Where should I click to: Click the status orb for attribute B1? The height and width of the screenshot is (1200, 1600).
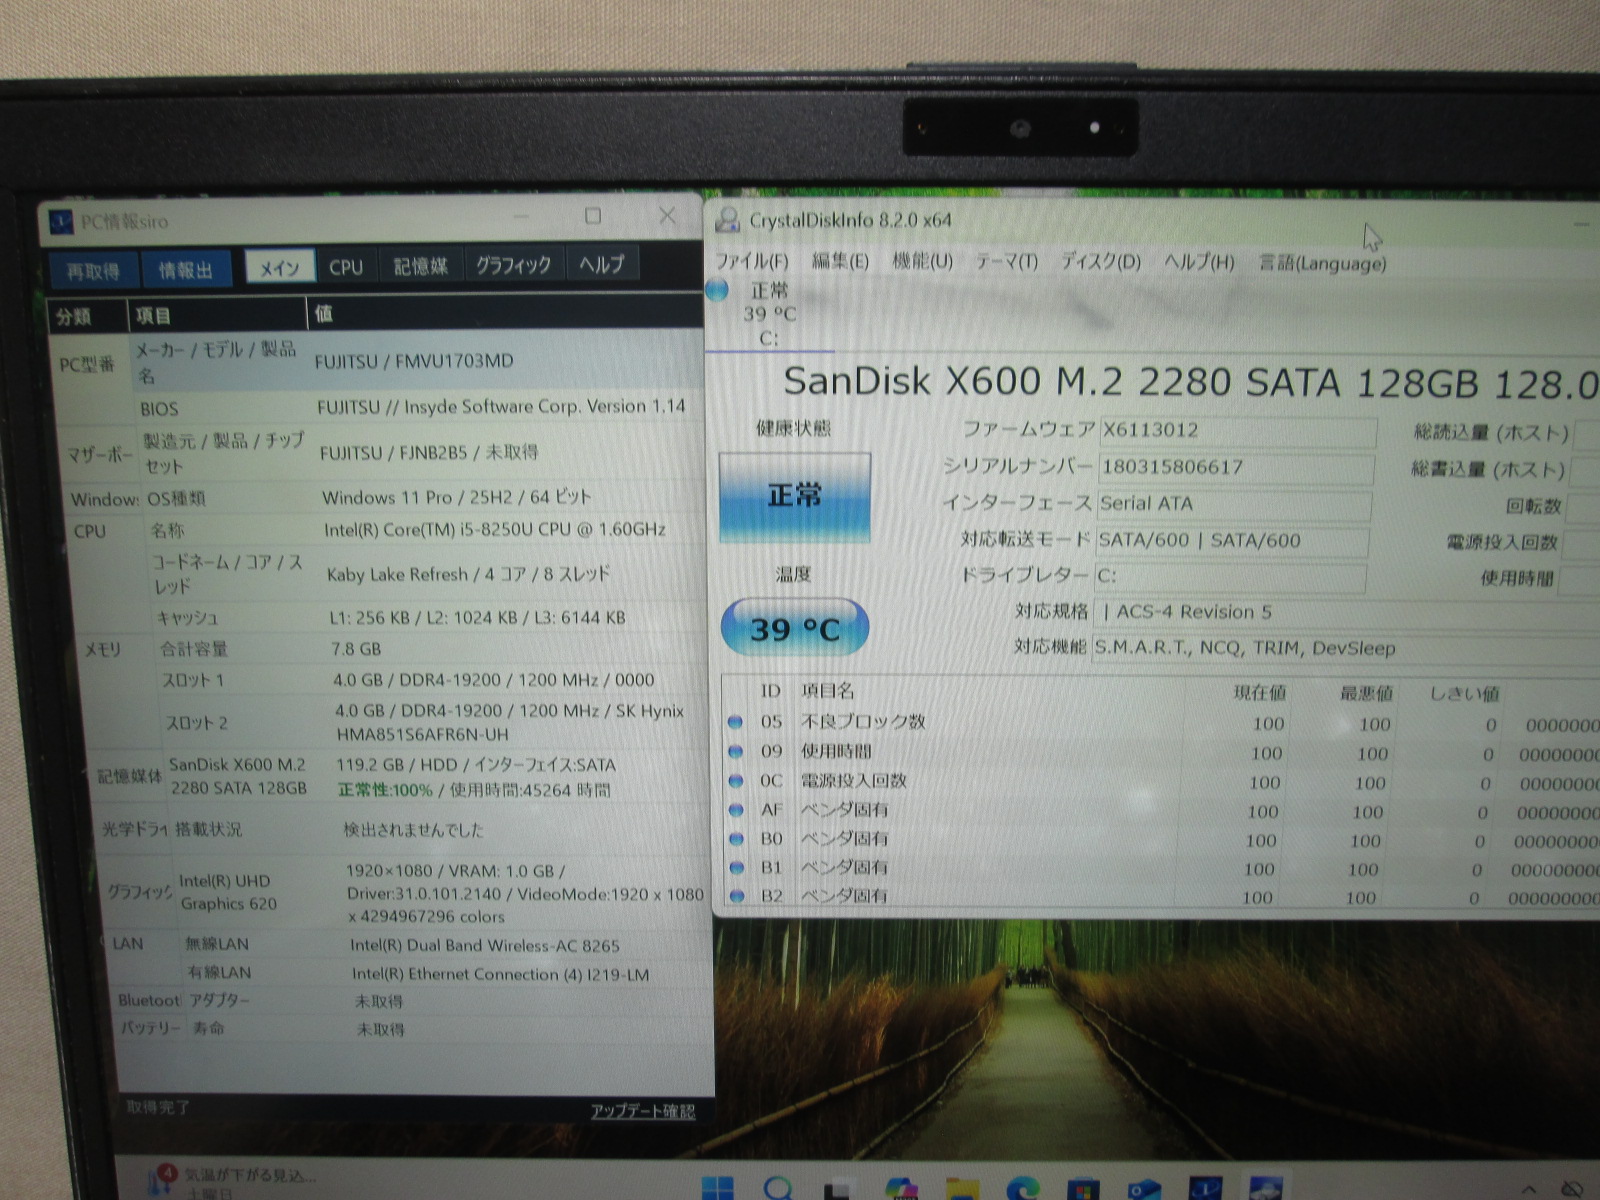tap(737, 867)
